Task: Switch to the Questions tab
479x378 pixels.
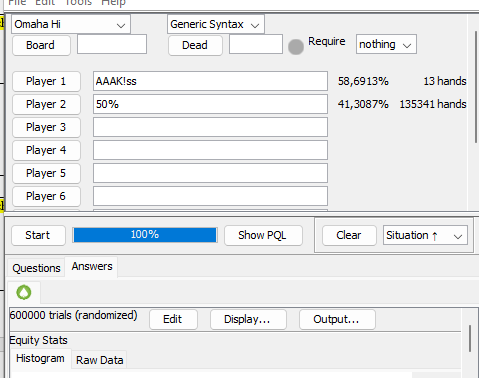Action: (36, 268)
